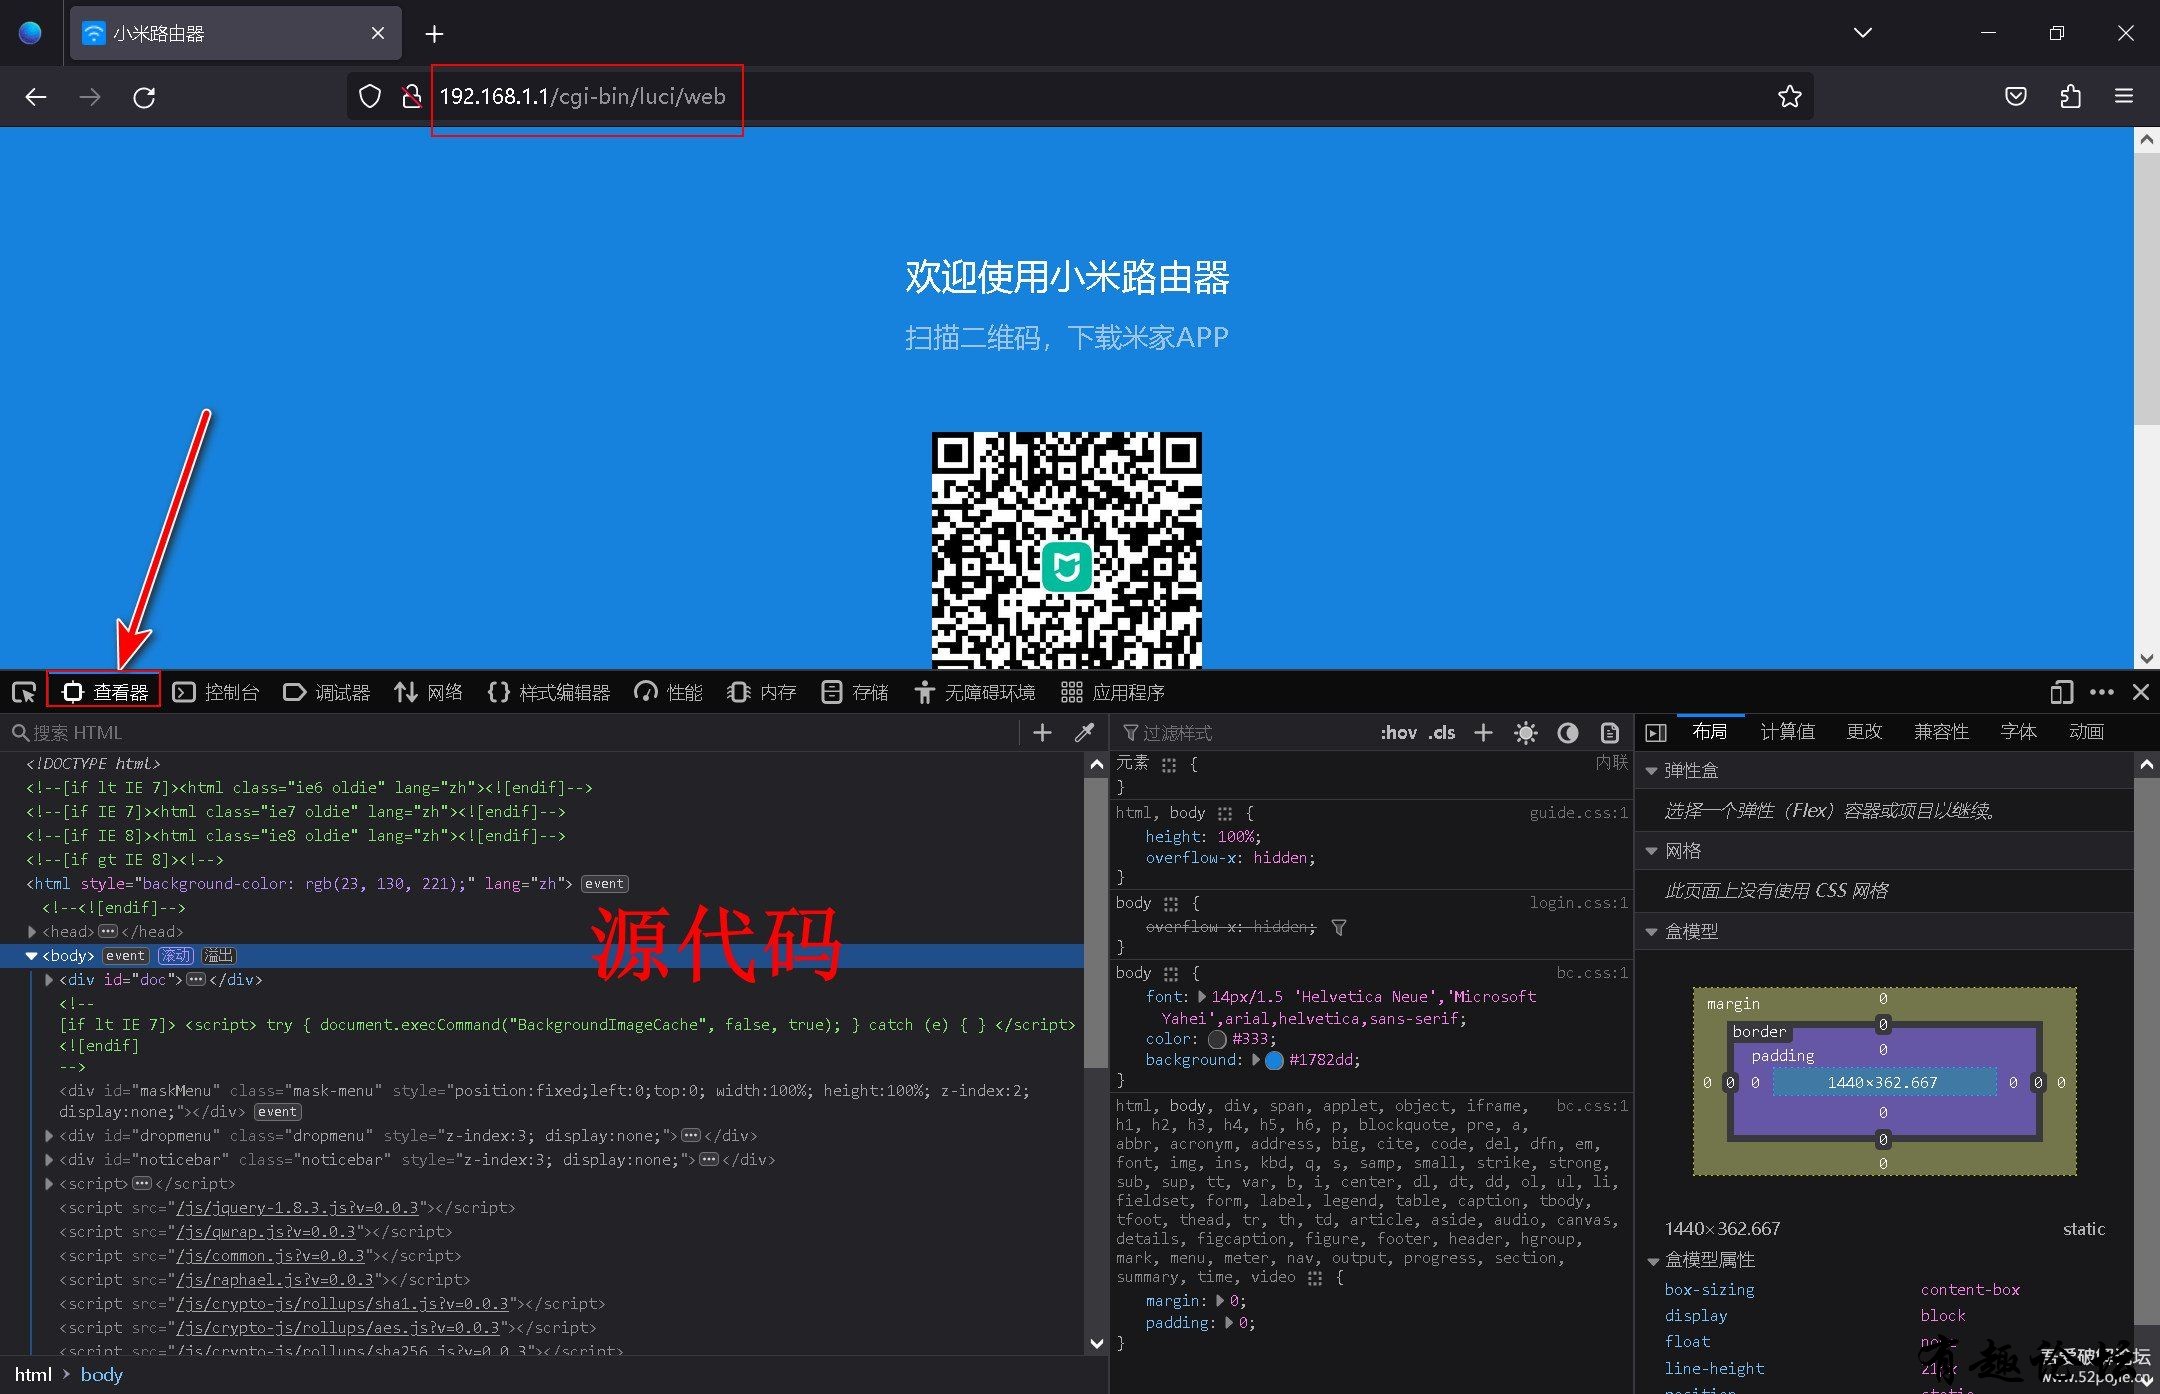Open the 调试器 panel
Screen dimensions: 2160x1394
coord(327,692)
